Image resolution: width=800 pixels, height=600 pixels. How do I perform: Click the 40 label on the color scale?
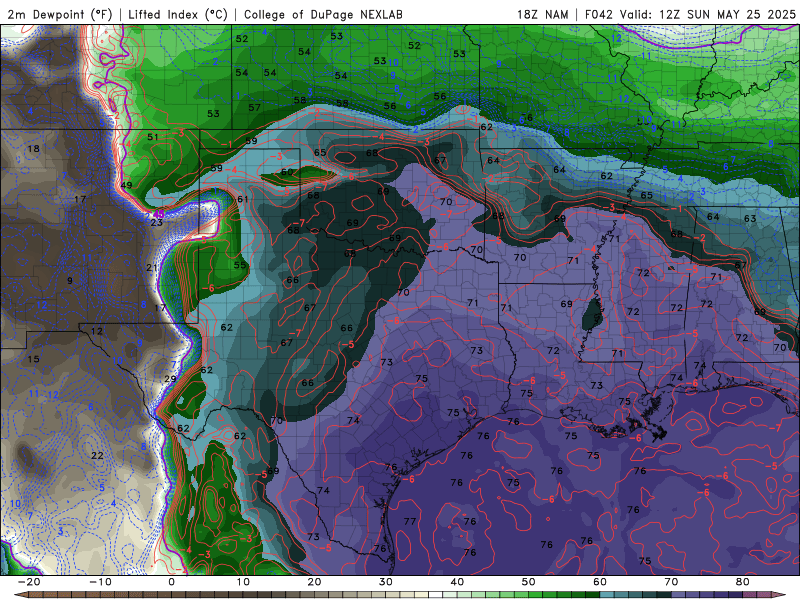coord(457,582)
